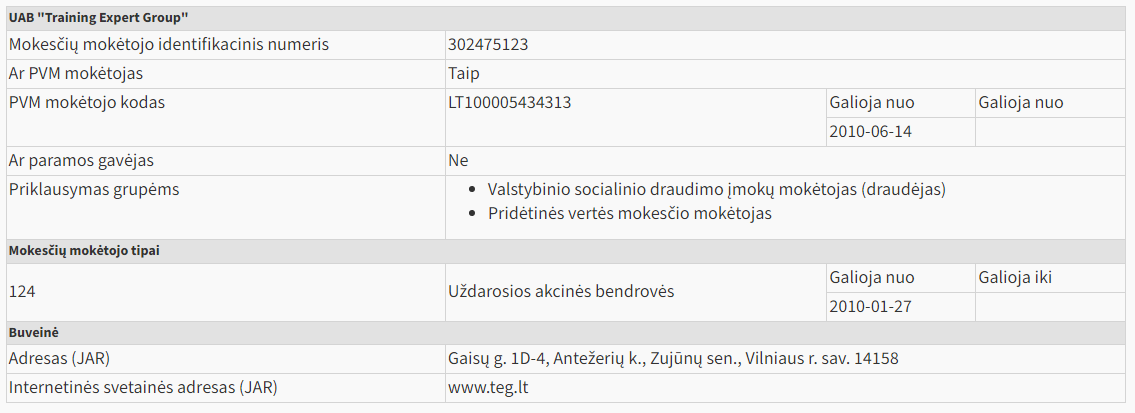Click the "PVM mokėtojo kodas" label
This screenshot has width=1135, height=413.
point(87,103)
